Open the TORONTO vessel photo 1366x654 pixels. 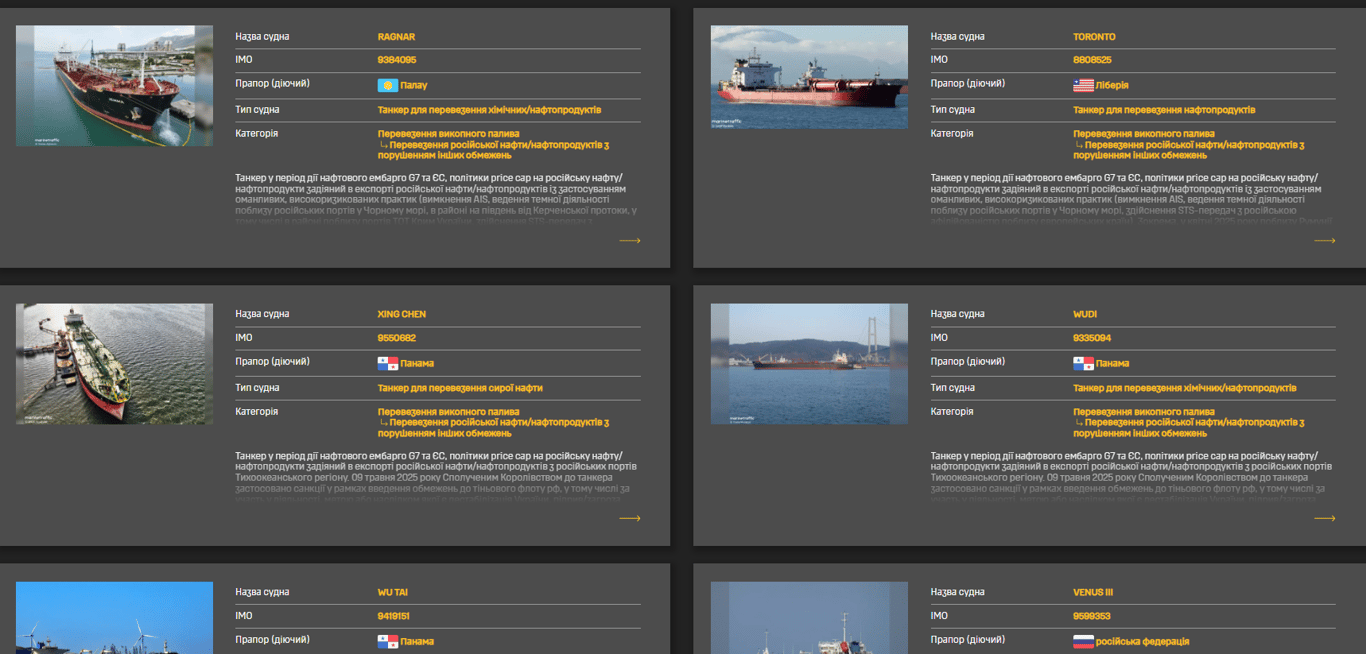click(809, 77)
